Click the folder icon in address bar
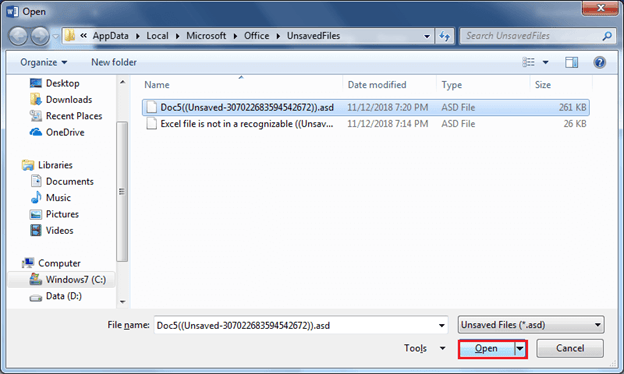This screenshot has width=624, height=374. tap(70, 35)
